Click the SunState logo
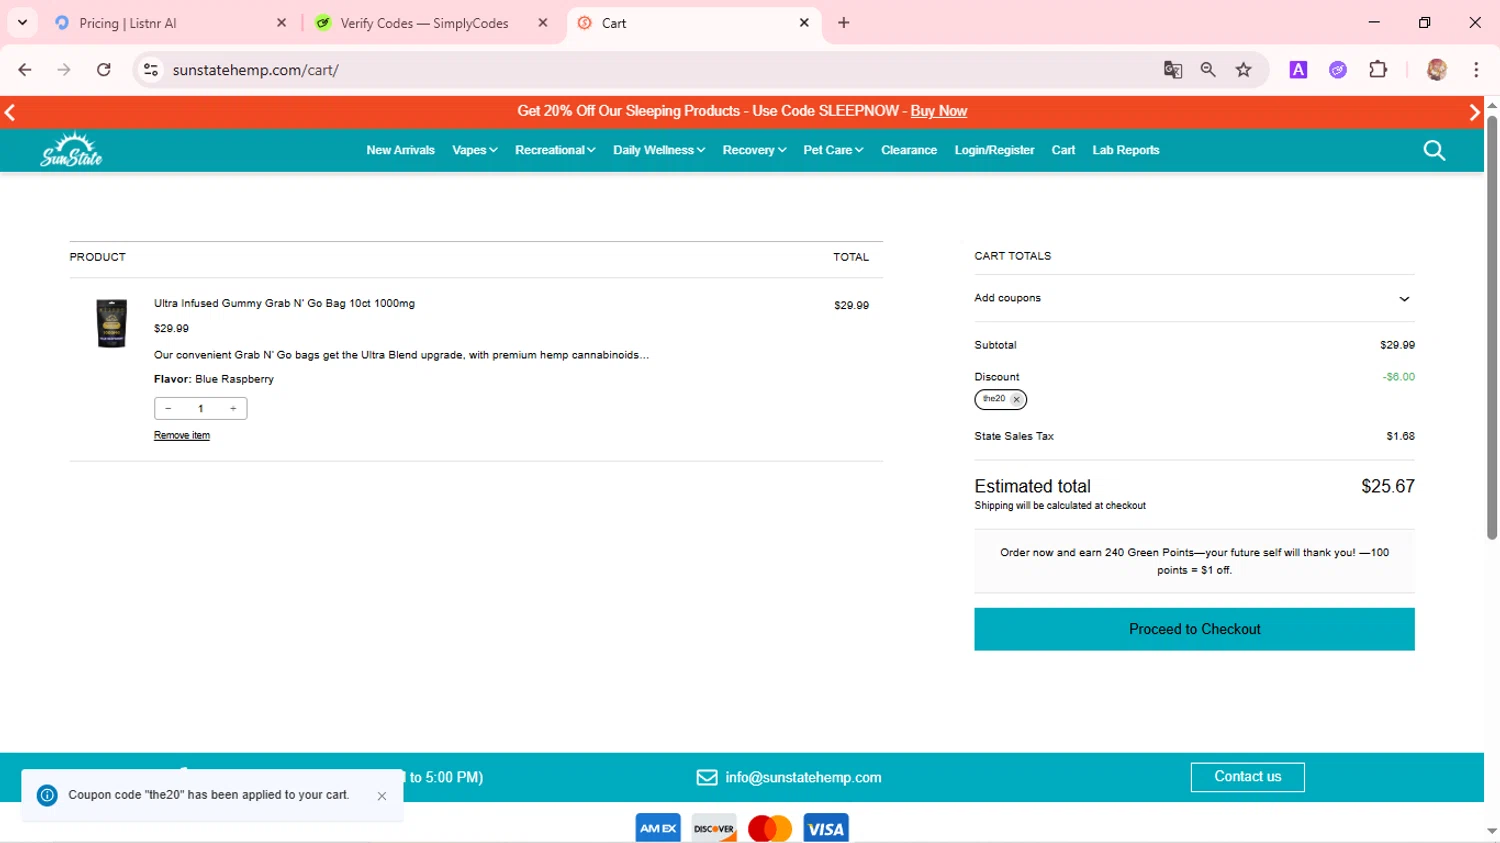1500x843 pixels. click(71, 150)
